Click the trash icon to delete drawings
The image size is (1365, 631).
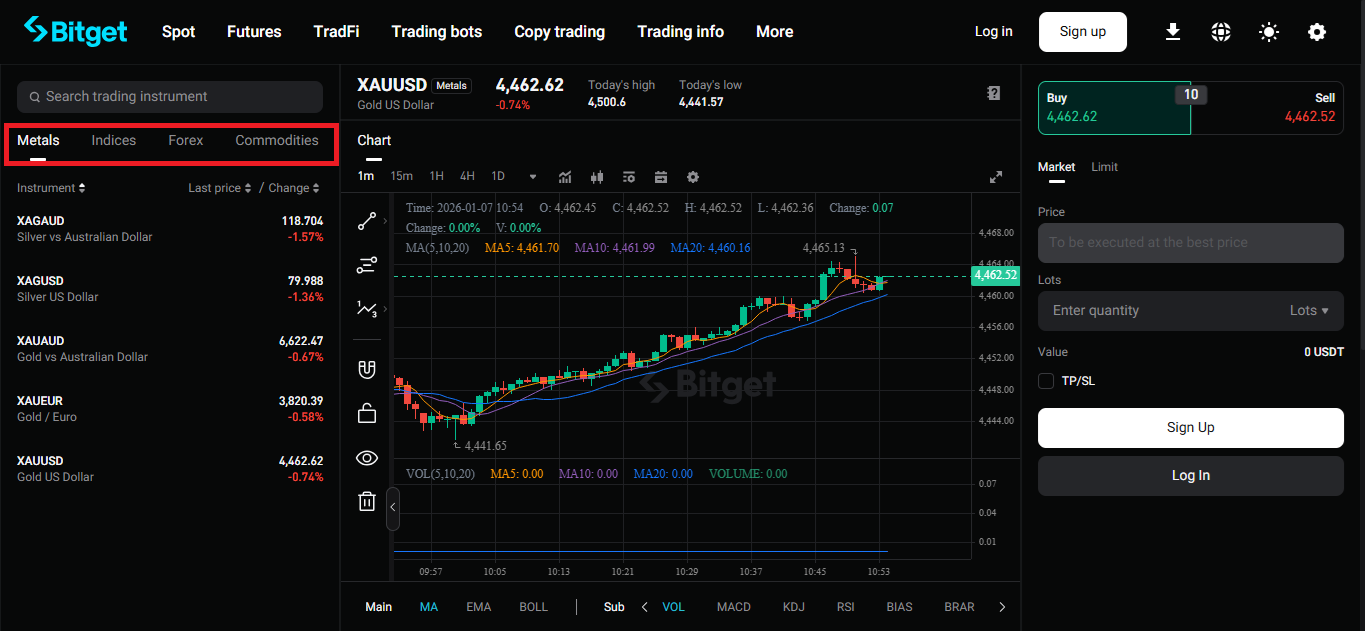click(x=367, y=501)
